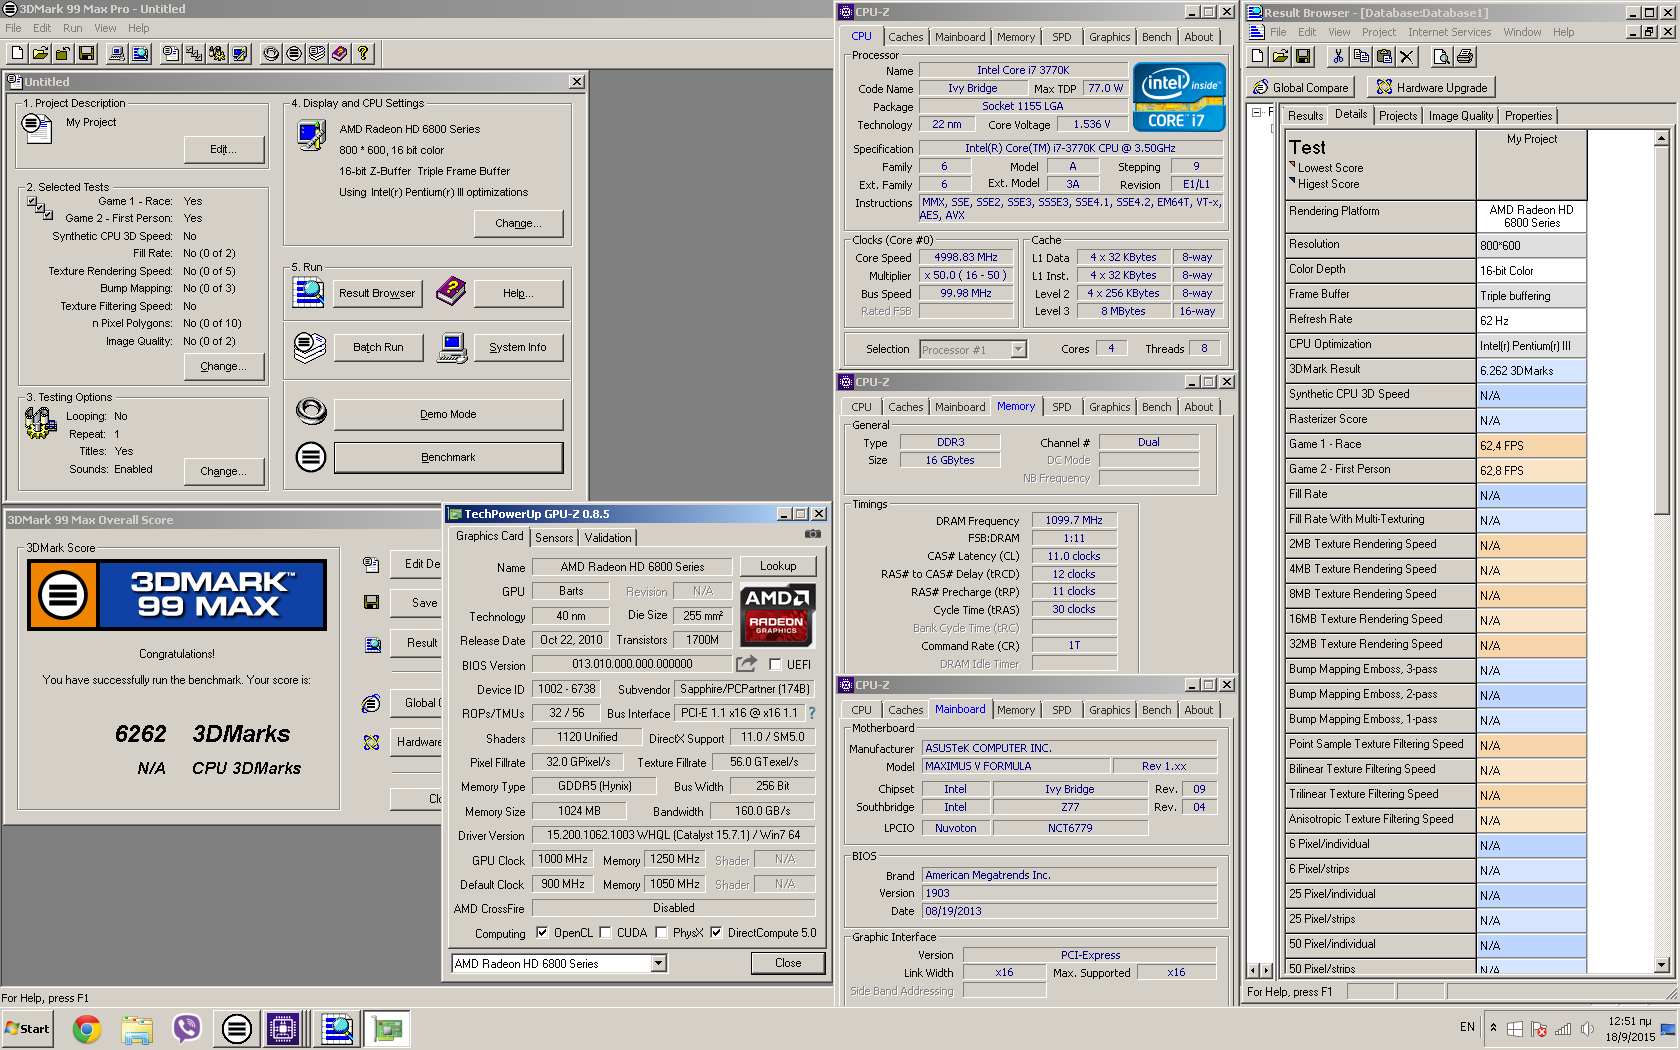Click Google Chrome icon in taskbar

[87, 1029]
